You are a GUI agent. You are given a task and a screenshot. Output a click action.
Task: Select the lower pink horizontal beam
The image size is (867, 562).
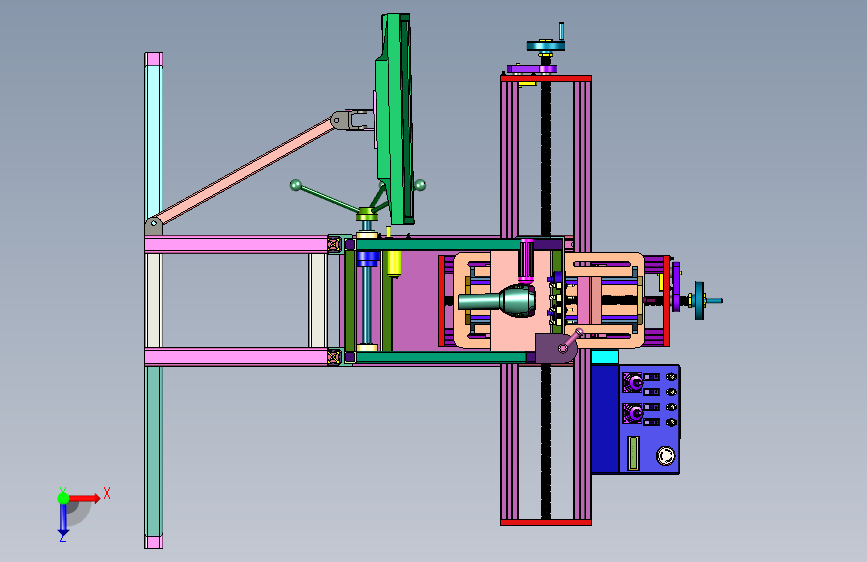point(236,356)
